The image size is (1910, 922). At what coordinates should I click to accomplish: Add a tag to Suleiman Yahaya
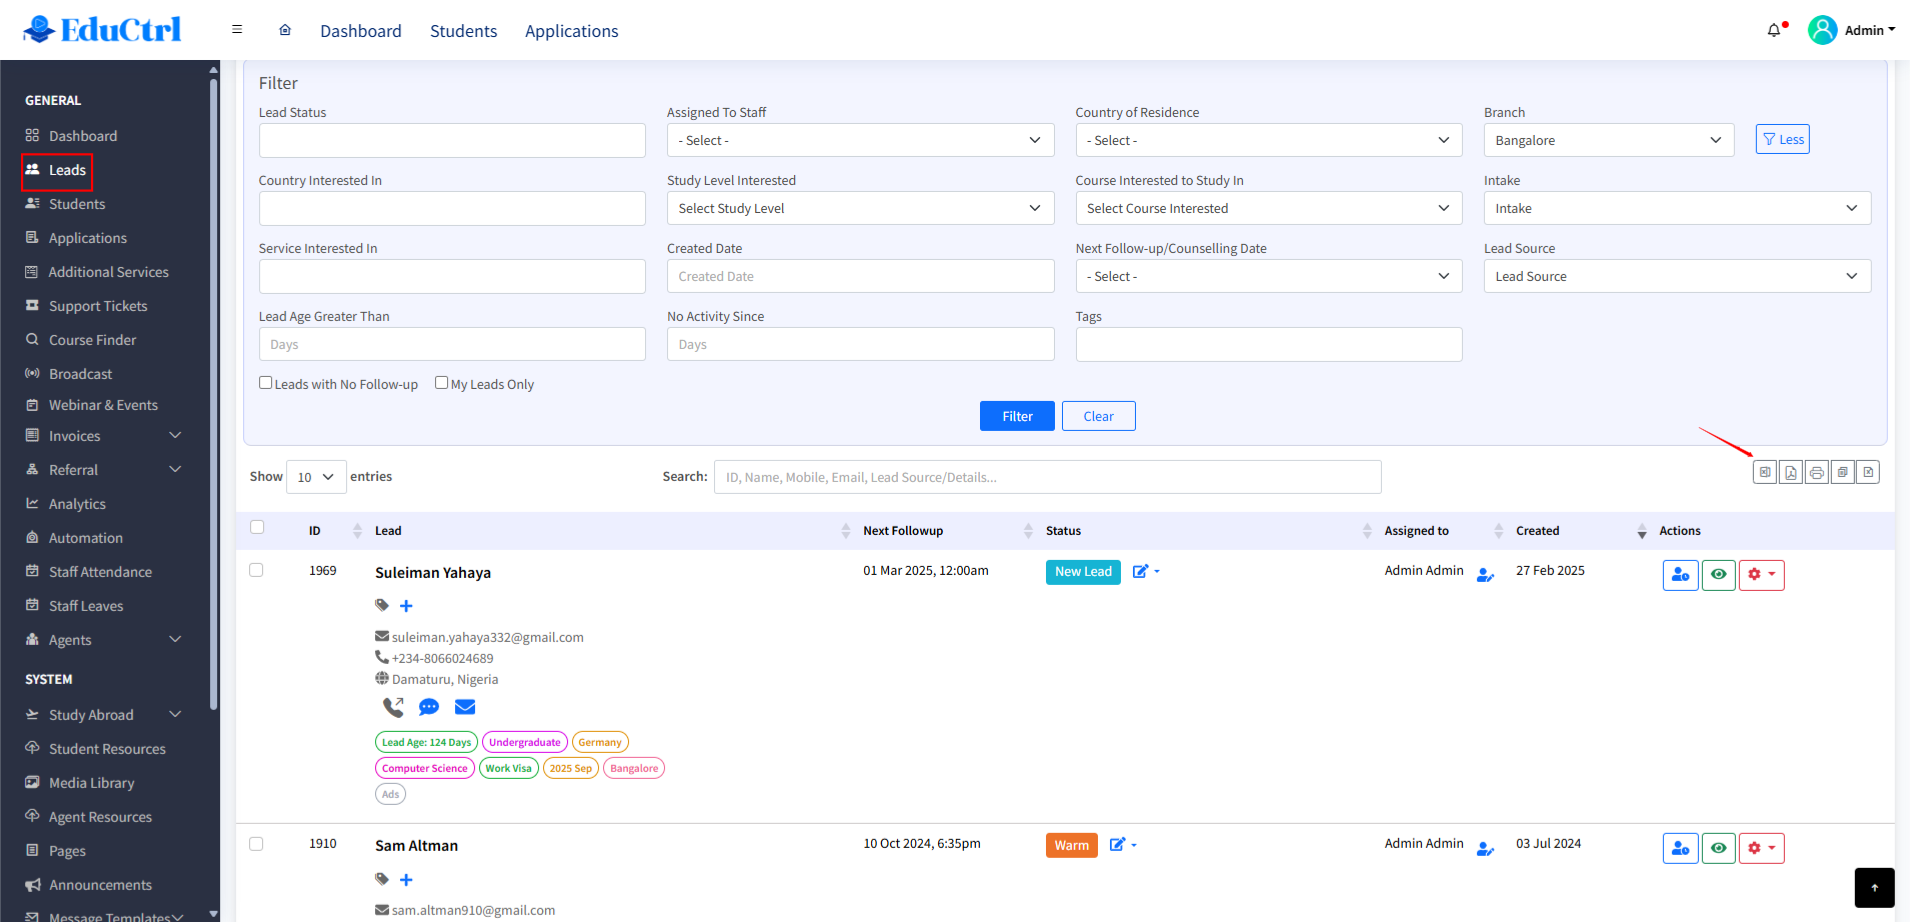point(406,606)
